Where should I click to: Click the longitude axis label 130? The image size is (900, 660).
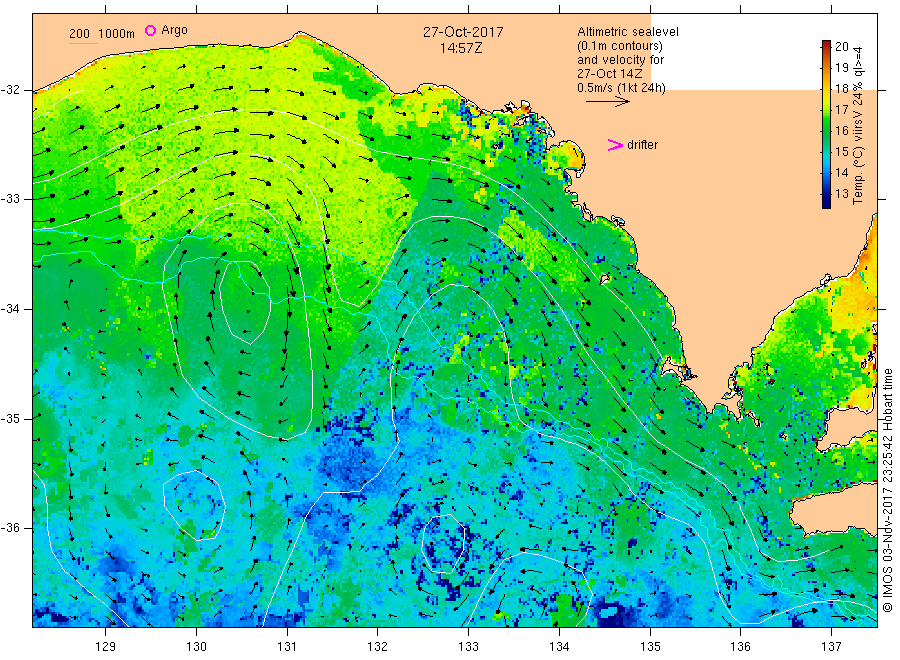pos(196,647)
